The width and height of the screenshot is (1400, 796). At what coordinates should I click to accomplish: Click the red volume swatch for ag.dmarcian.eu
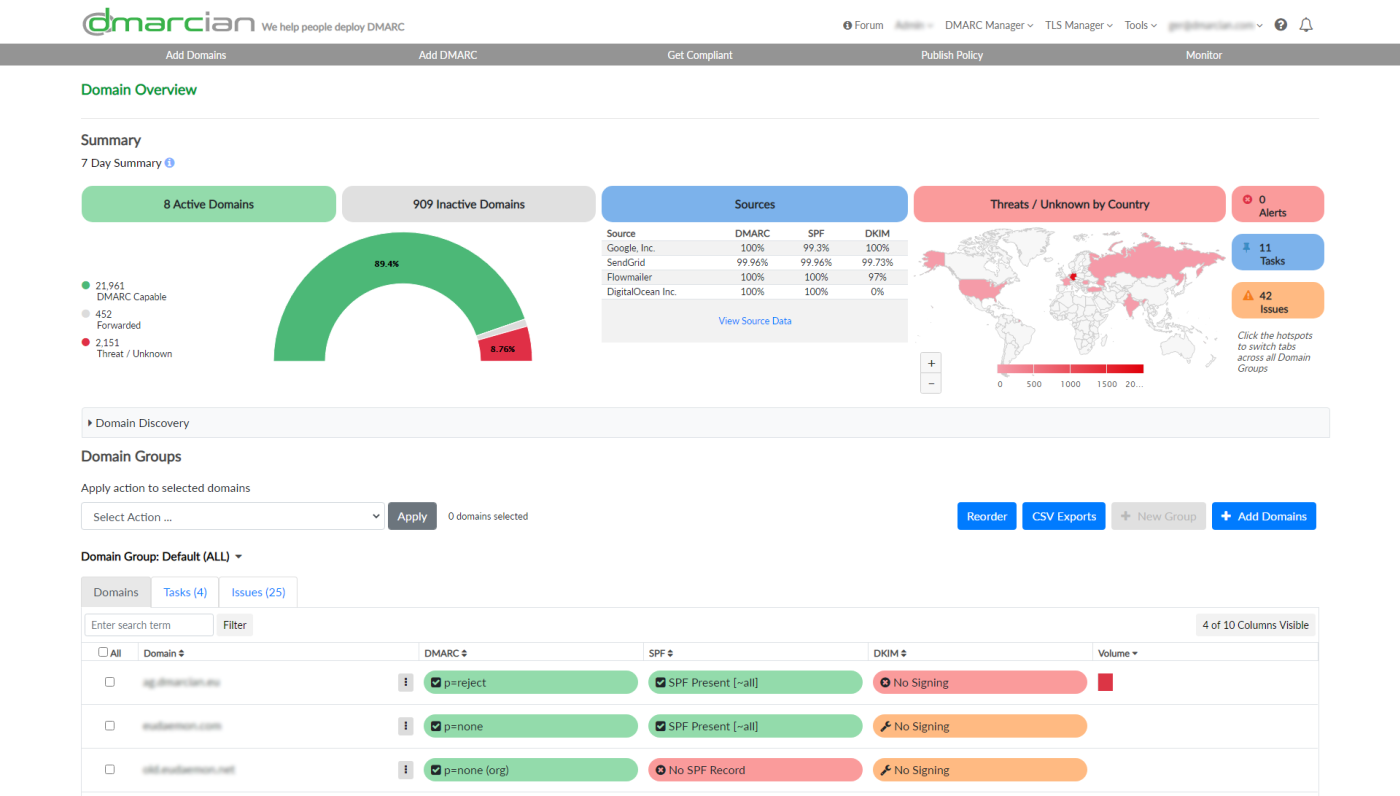(1105, 682)
